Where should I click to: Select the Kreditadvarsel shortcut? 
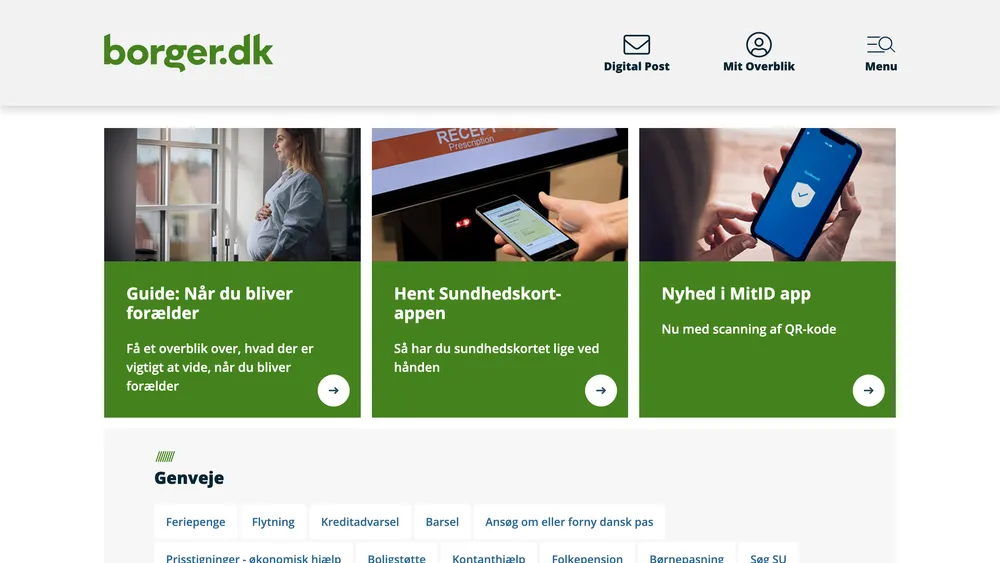tap(360, 522)
